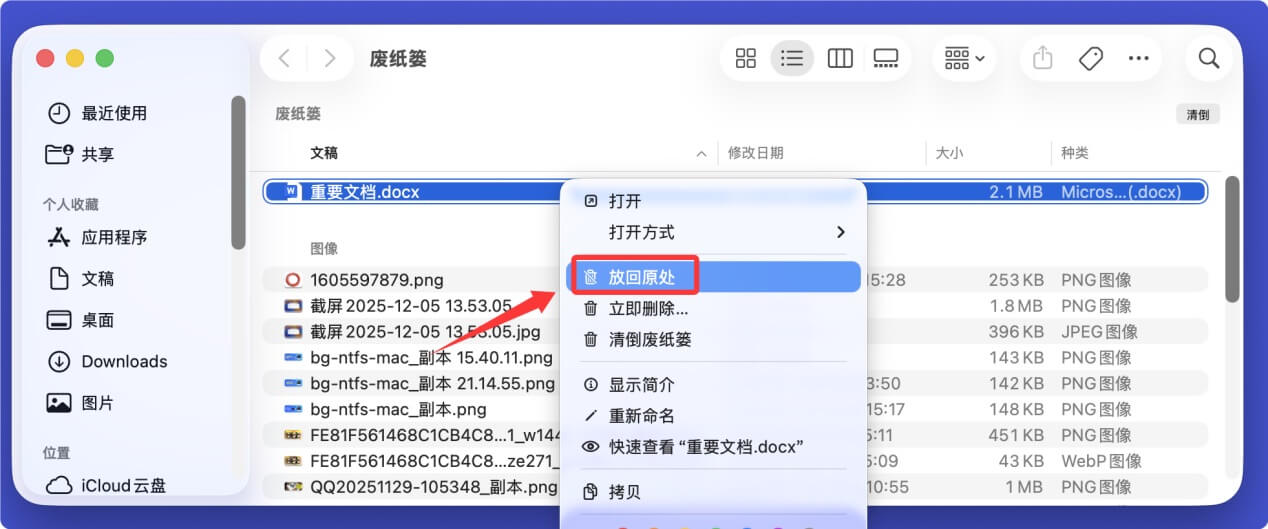Click the file list vertical scrollbar
1268x529 pixels.
(1232, 239)
